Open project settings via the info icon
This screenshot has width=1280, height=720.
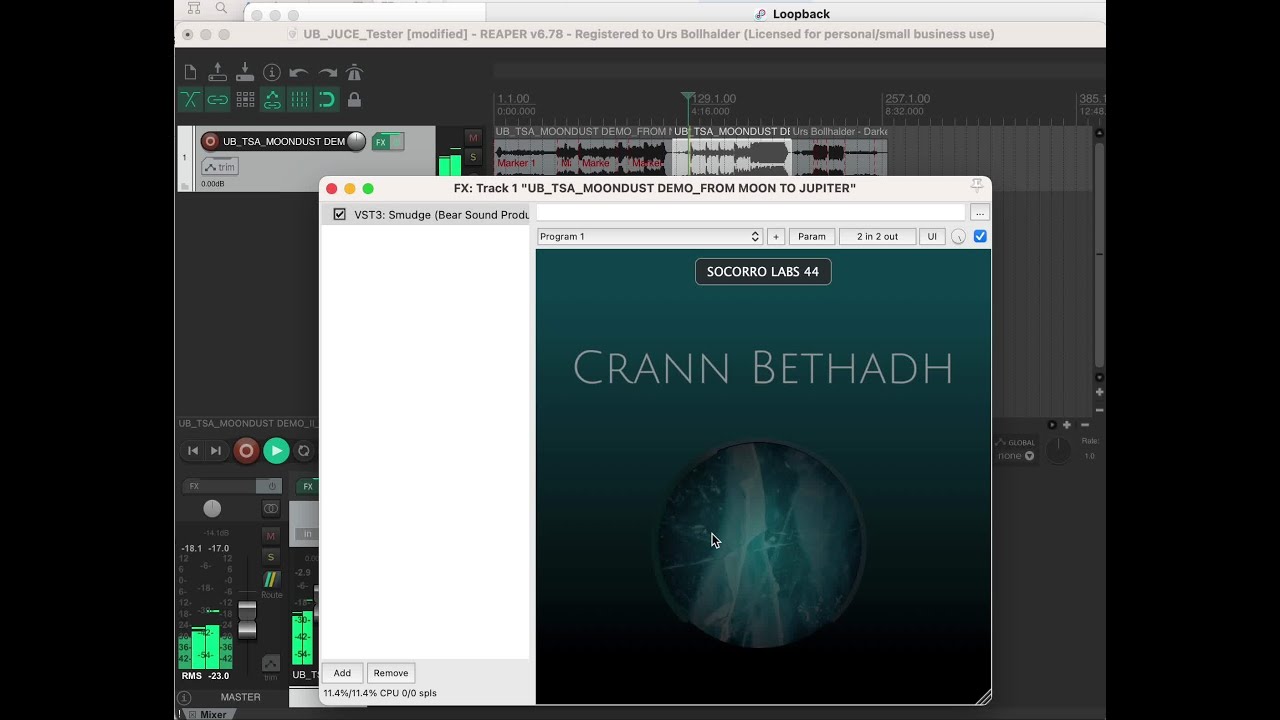[272, 72]
